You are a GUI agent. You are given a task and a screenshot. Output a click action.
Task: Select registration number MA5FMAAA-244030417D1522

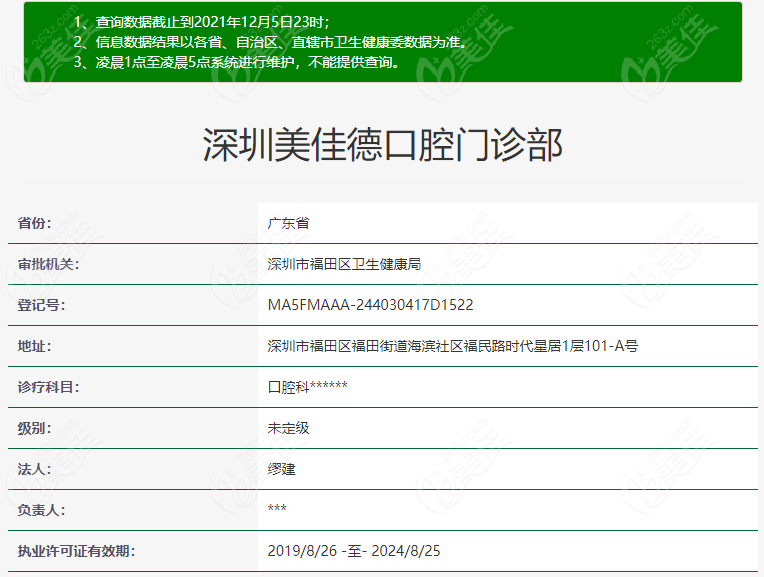point(370,305)
